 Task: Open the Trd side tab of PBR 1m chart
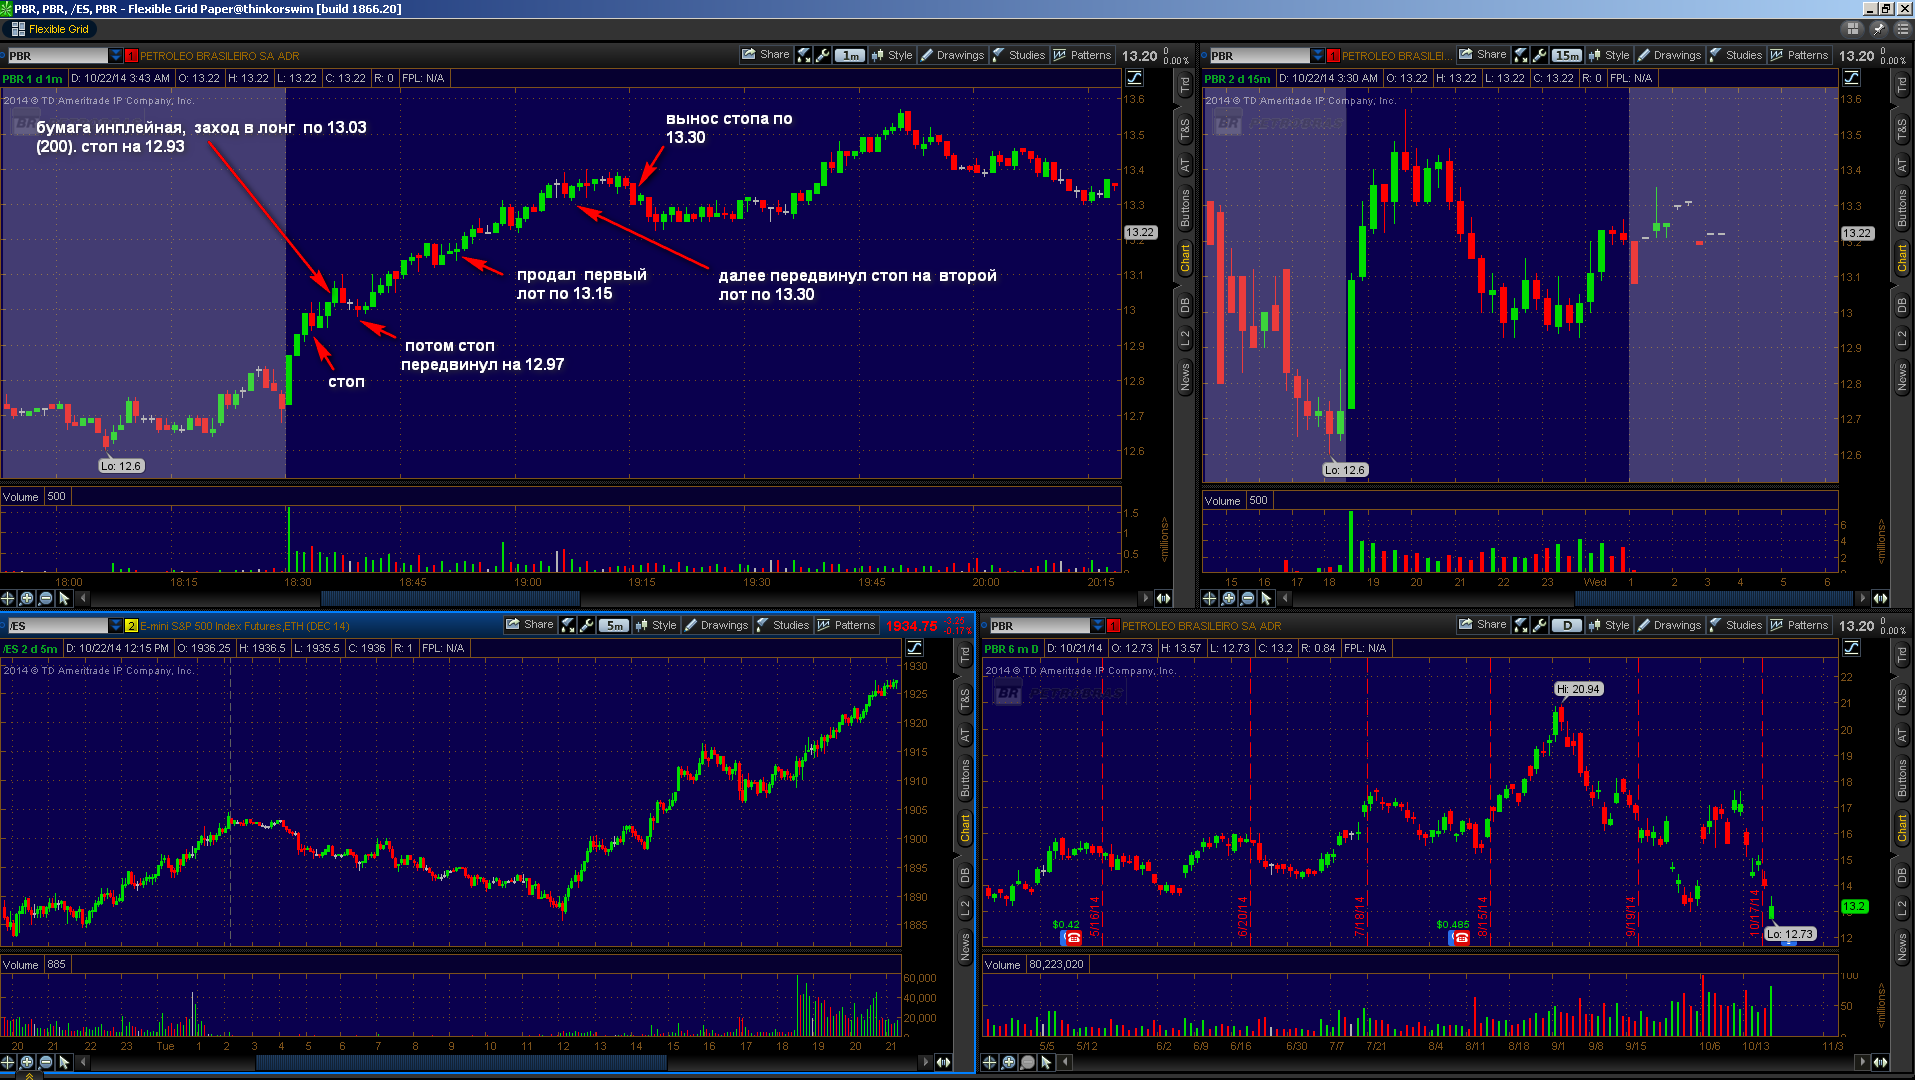point(1185,86)
